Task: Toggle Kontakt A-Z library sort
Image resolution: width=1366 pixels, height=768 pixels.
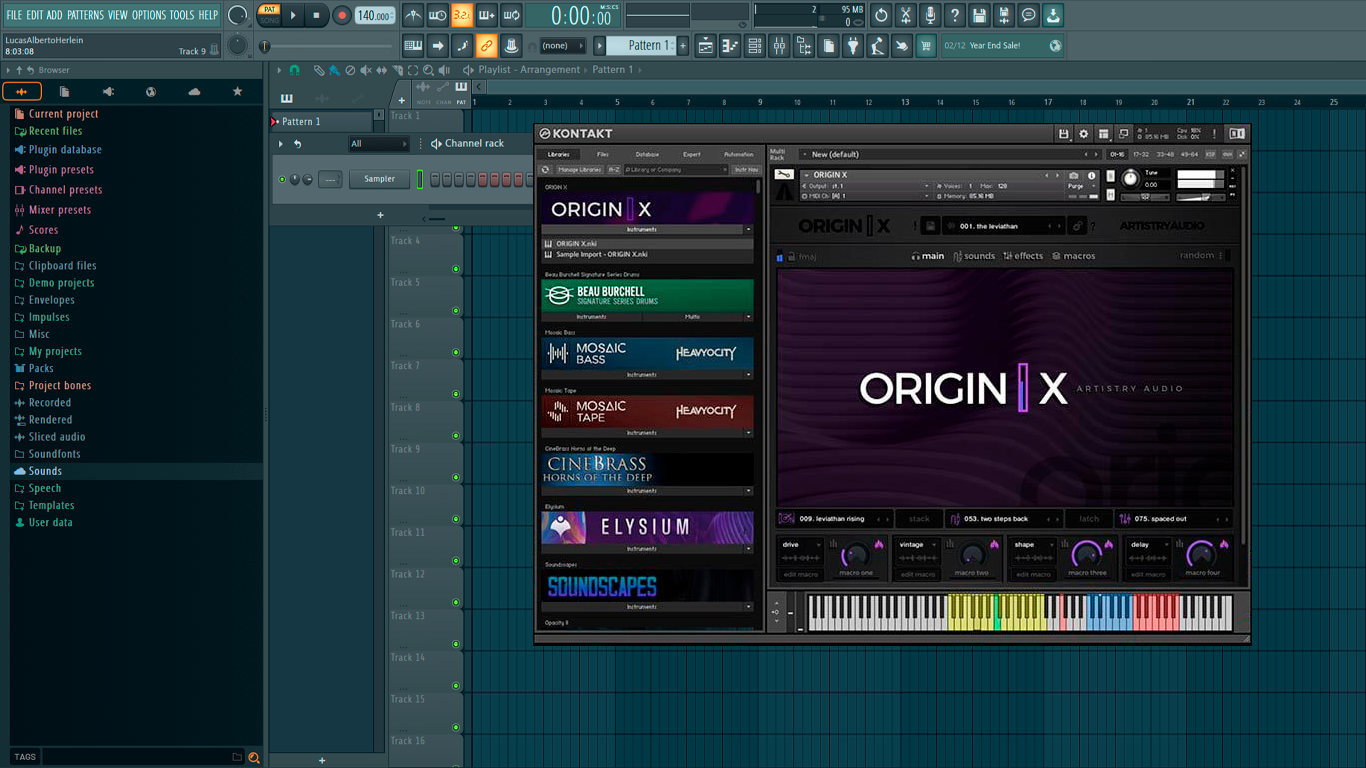Action: [x=614, y=170]
